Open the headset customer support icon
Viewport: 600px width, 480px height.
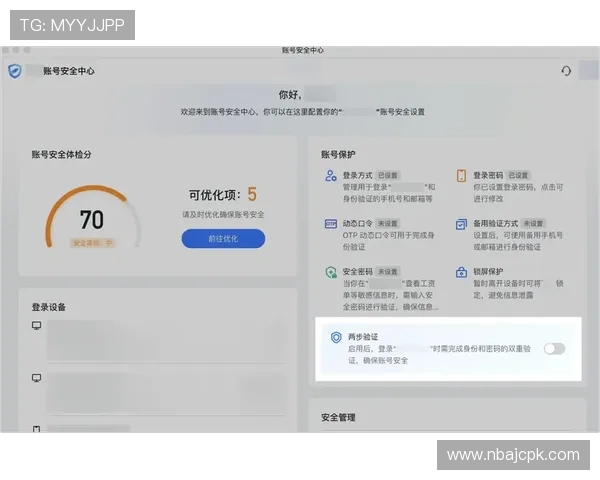566,71
